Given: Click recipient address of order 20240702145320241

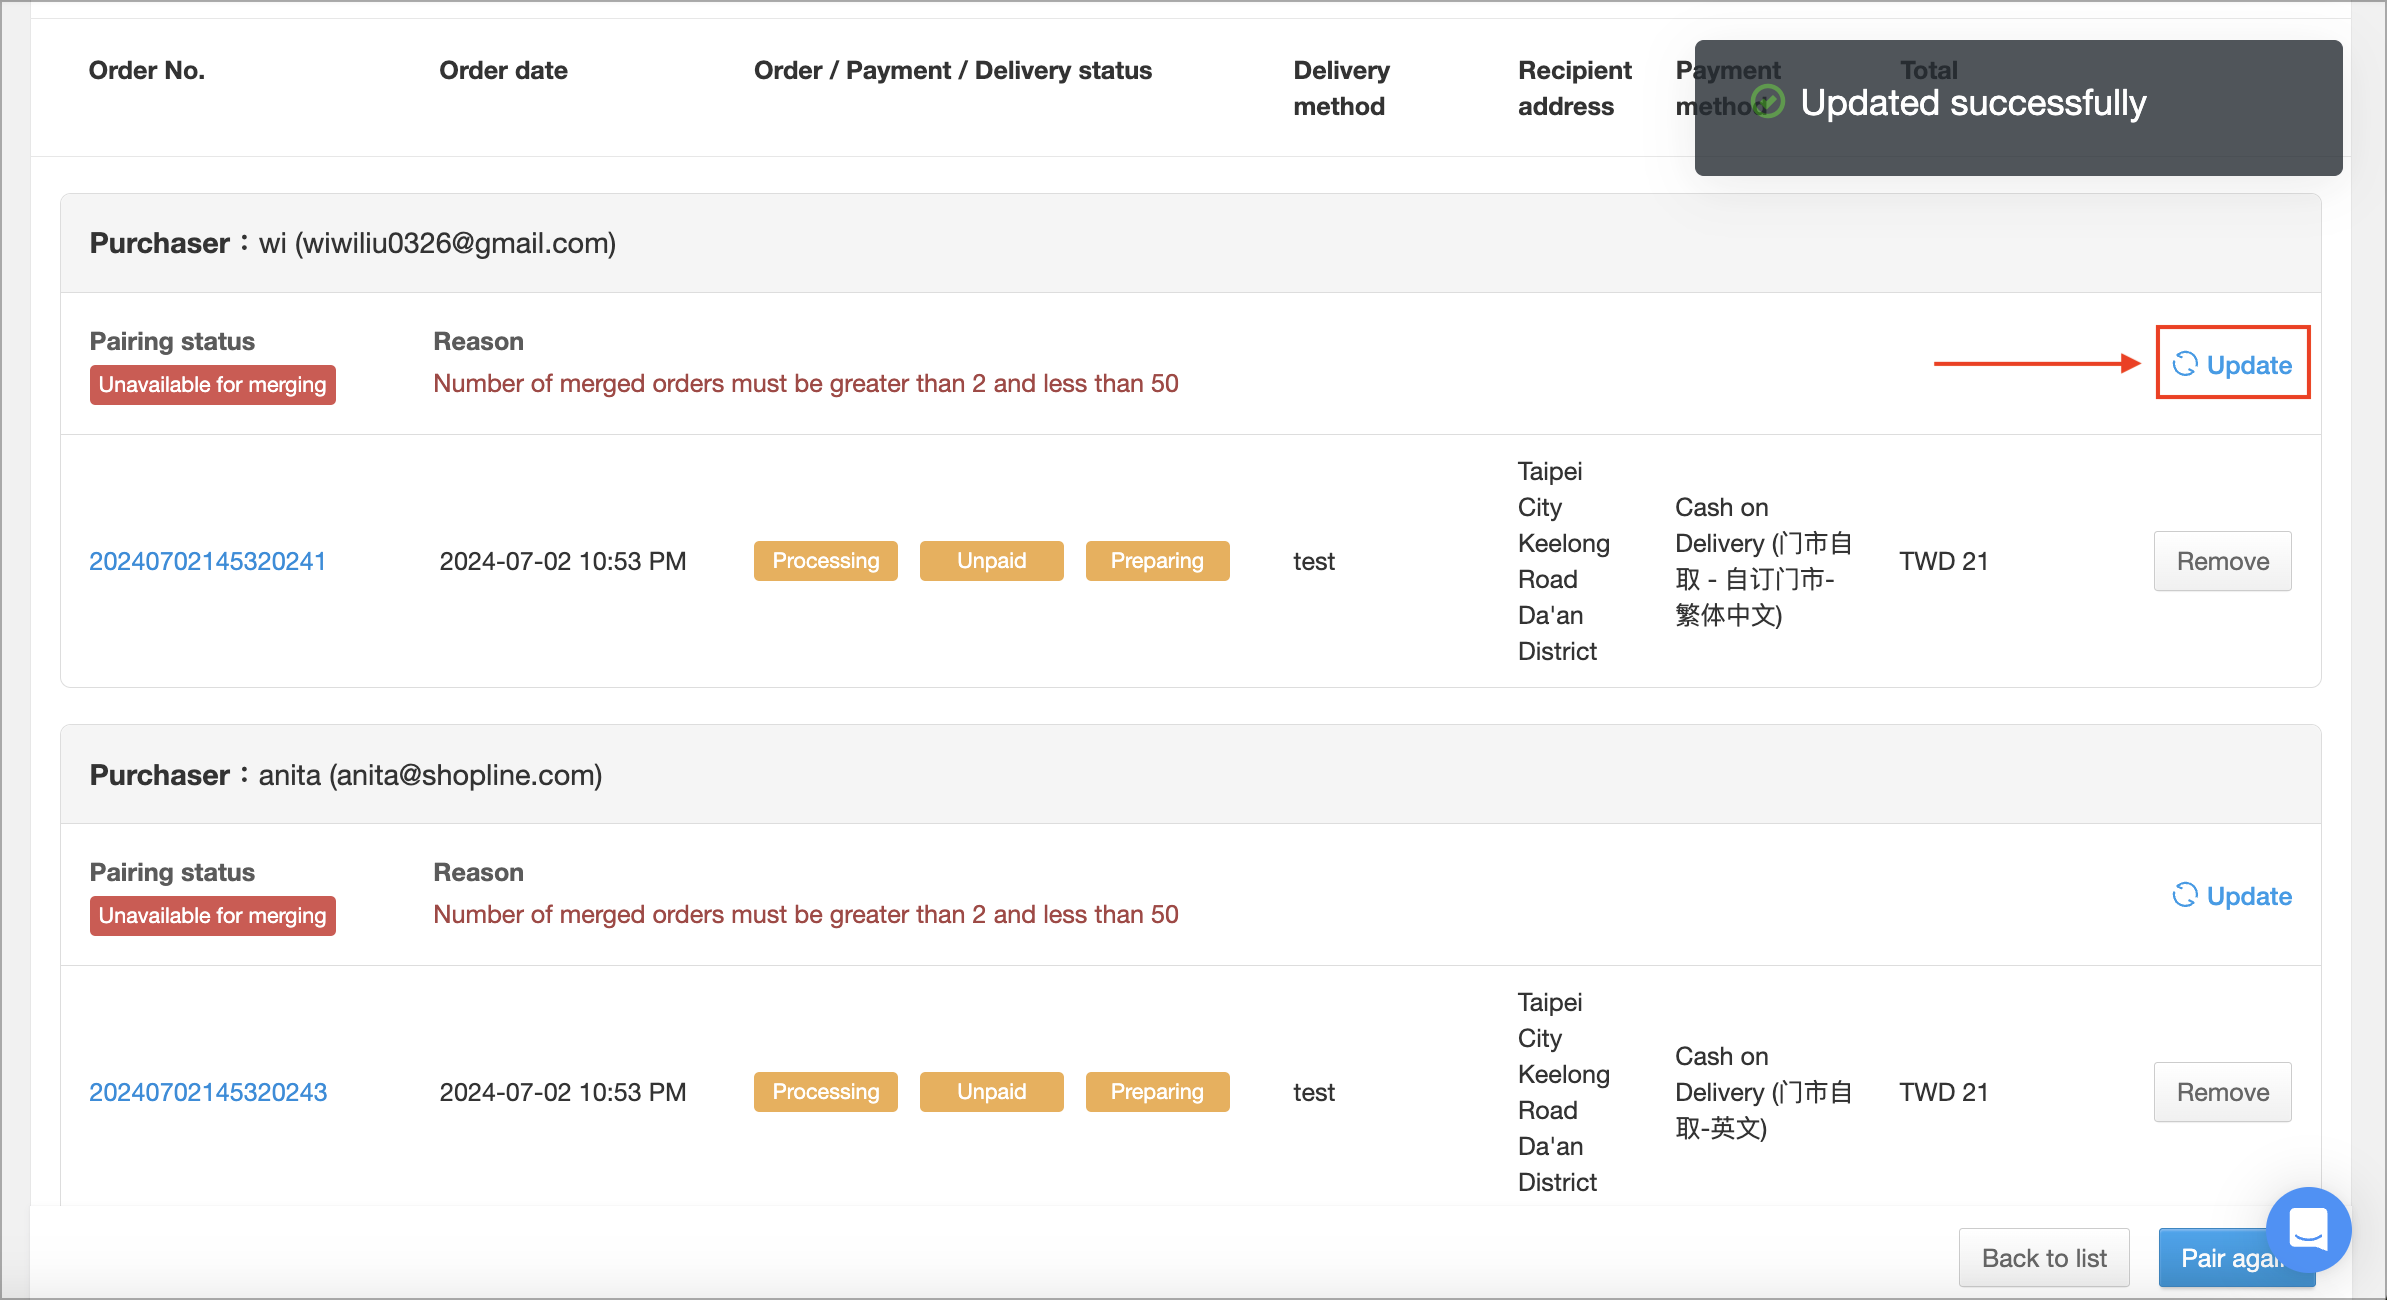Looking at the screenshot, I should 1564,561.
